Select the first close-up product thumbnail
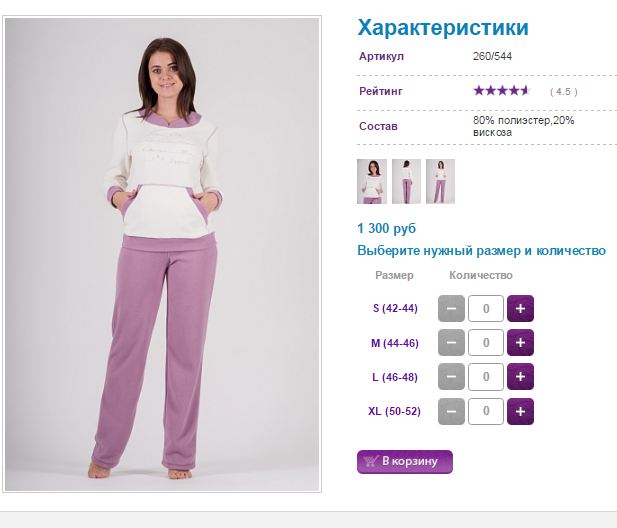This screenshot has width=617, height=528. (x=372, y=181)
